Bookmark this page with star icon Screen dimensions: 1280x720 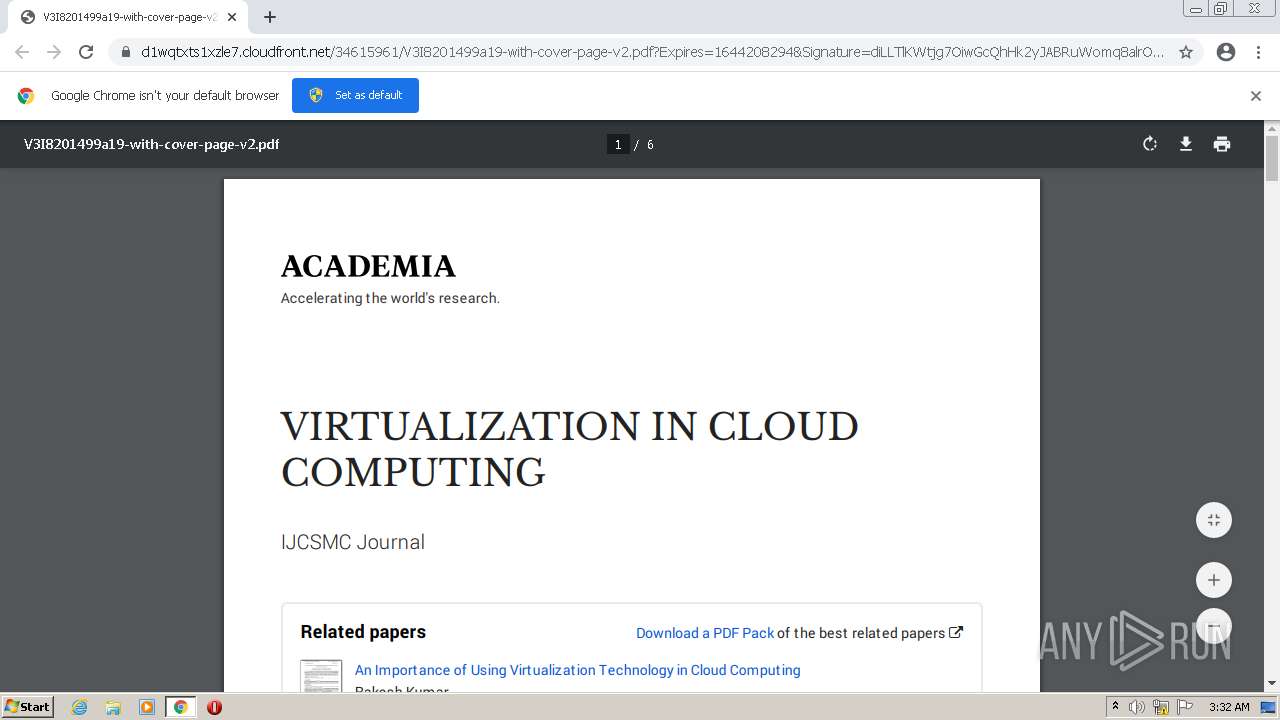[1186, 52]
